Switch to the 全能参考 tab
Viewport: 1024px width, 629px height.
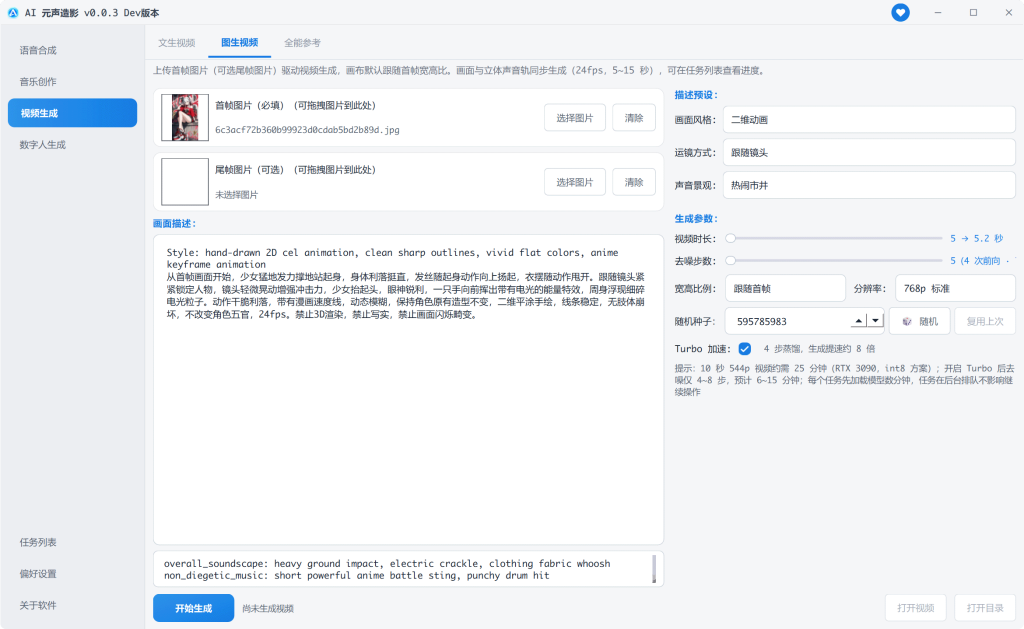click(302, 42)
